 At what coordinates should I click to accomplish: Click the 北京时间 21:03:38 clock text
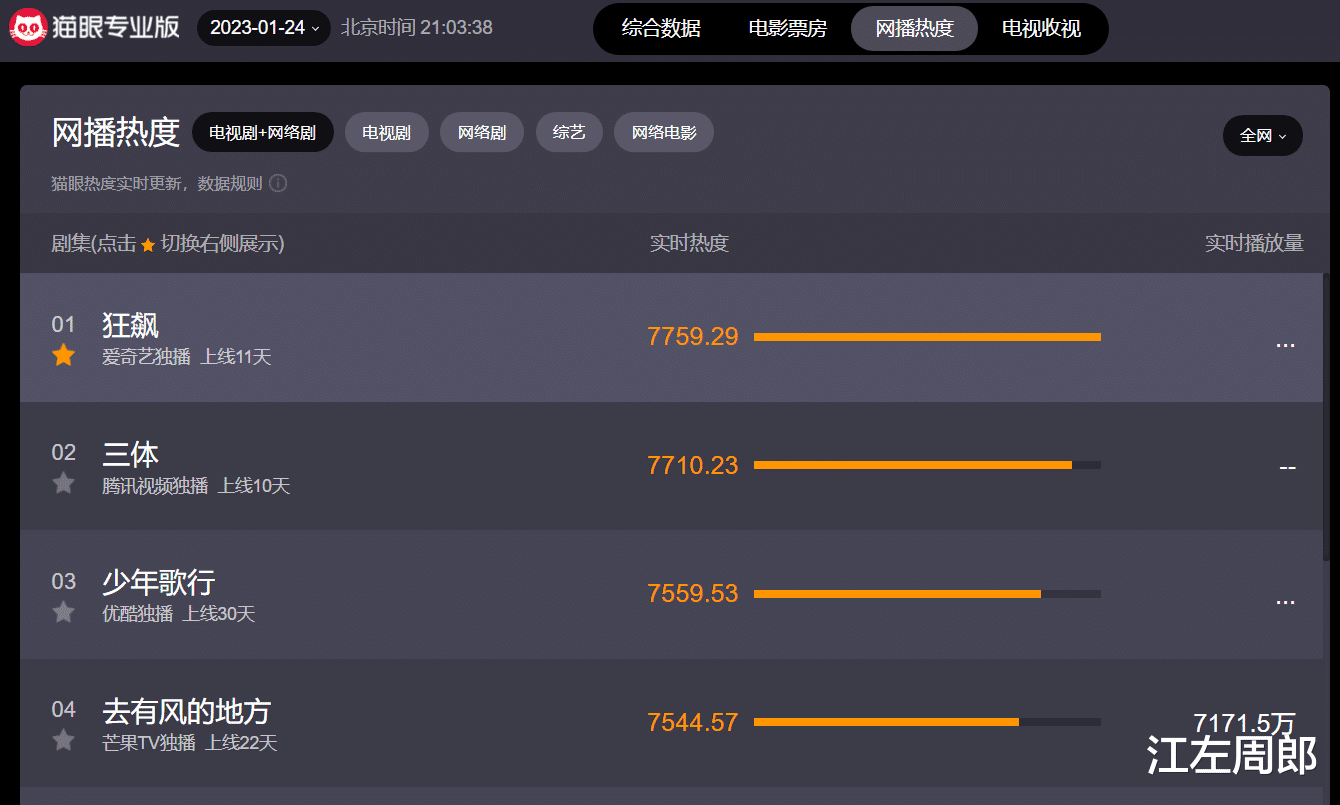(417, 28)
